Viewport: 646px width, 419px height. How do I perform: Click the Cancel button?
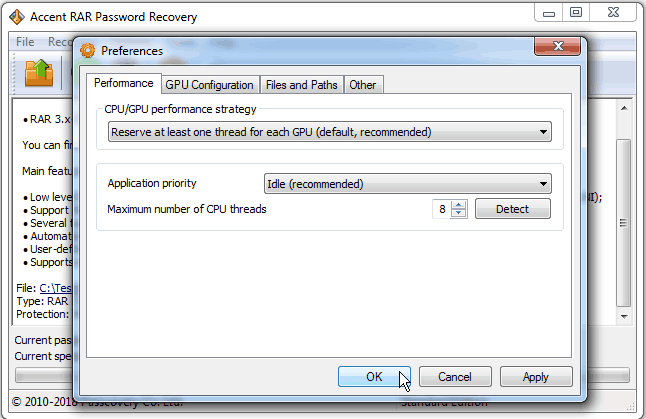tap(455, 377)
